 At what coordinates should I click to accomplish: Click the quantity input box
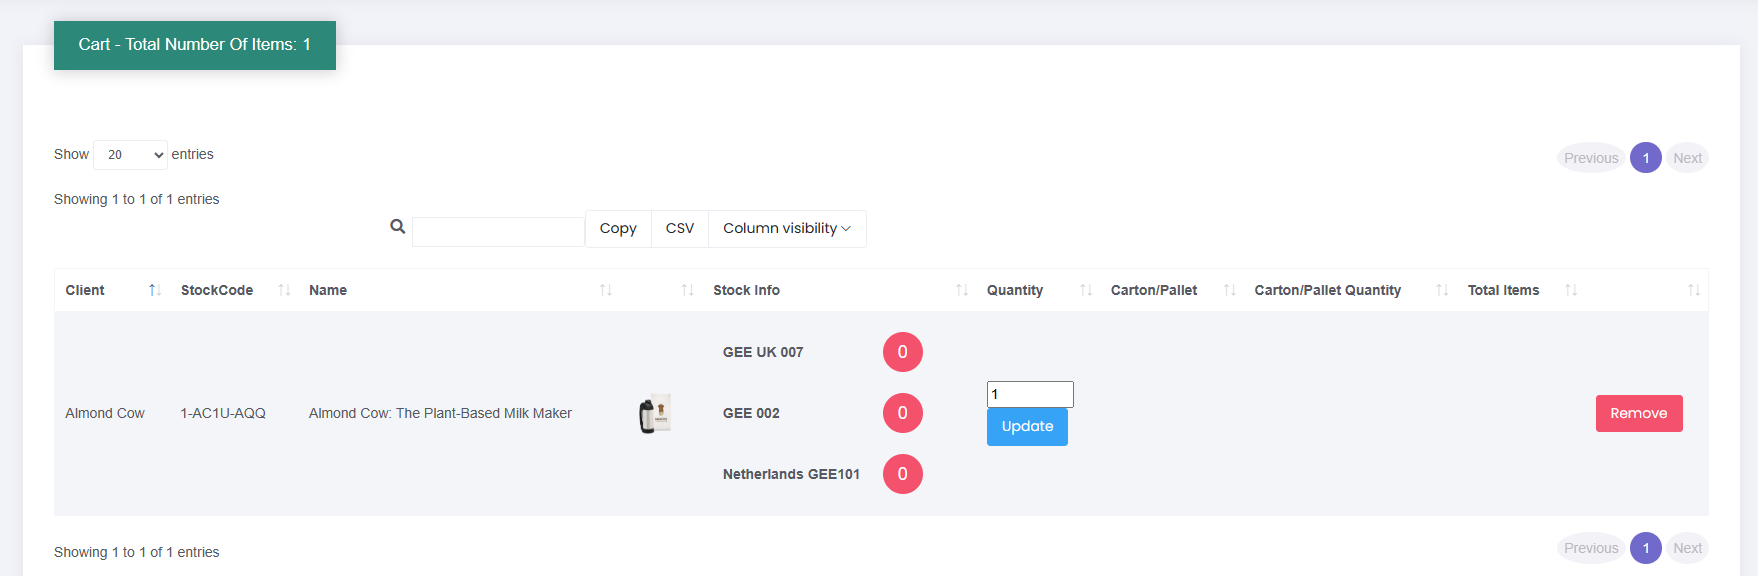(x=1030, y=394)
